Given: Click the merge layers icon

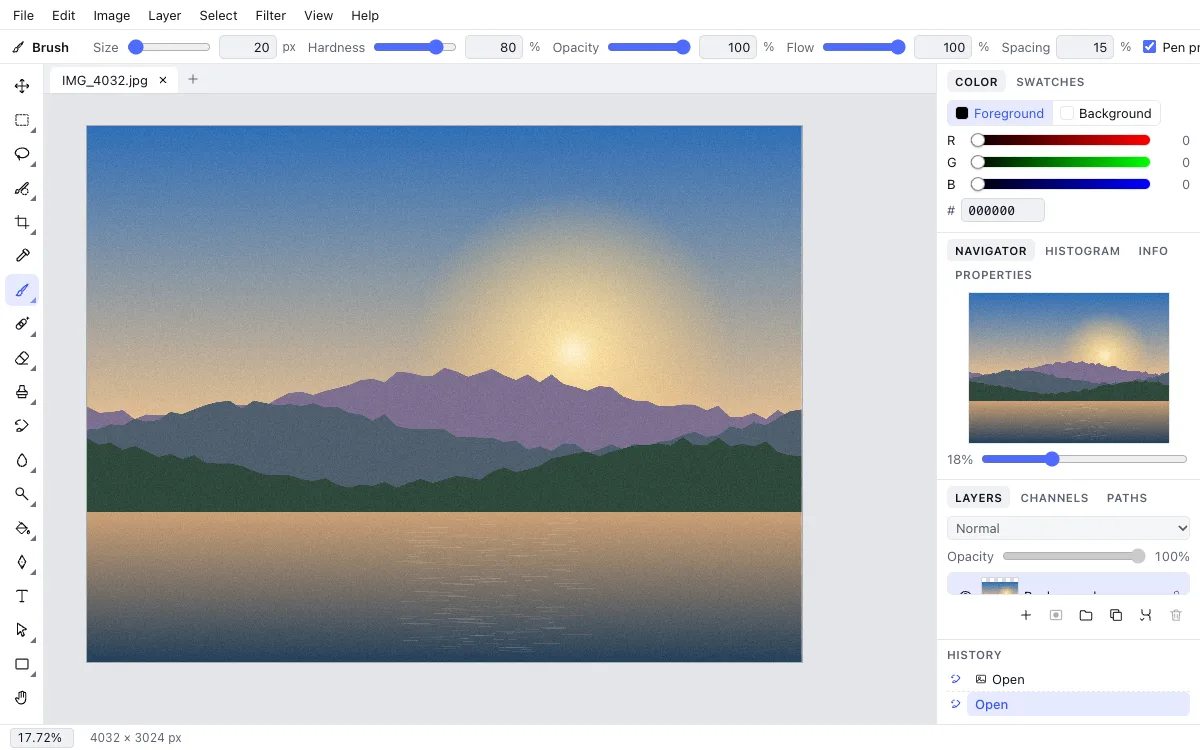Looking at the screenshot, I should [1146, 615].
